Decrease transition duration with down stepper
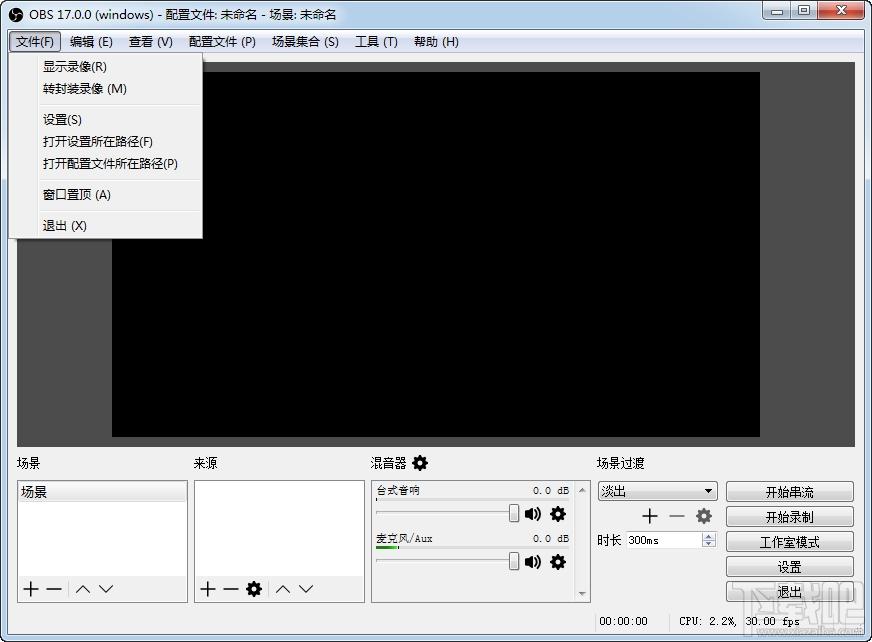Viewport: 872px width, 642px height. point(708,544)
